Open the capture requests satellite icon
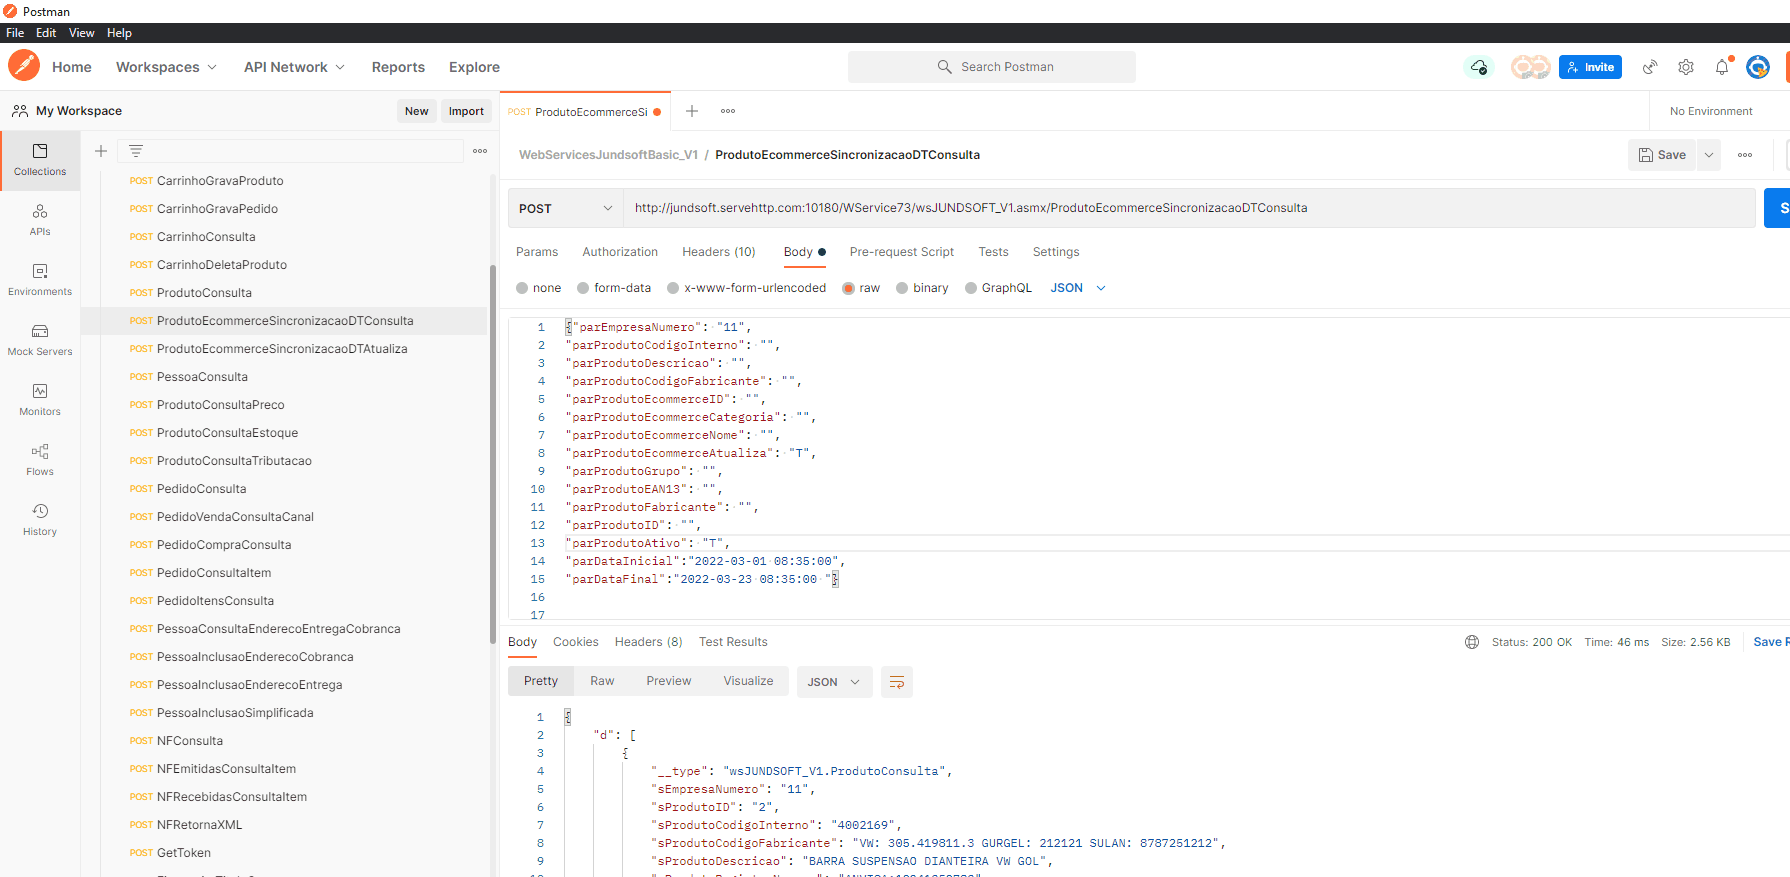 (1650, 67)
